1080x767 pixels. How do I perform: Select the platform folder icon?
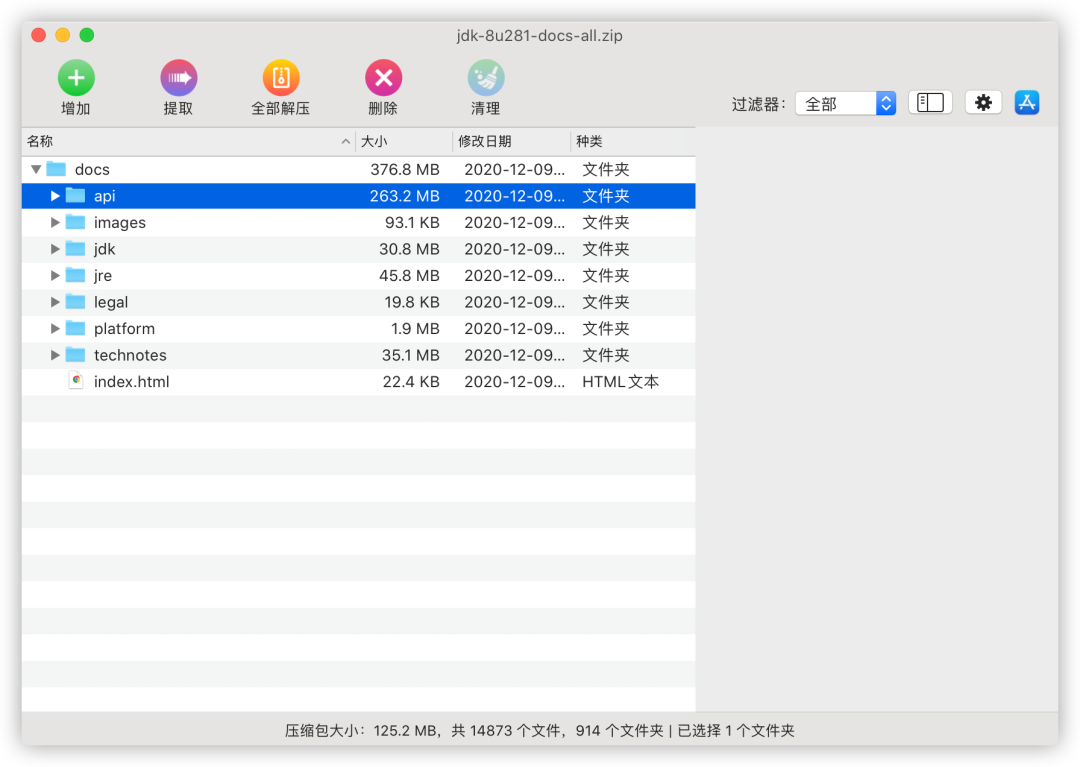click(x=75, y=328)
